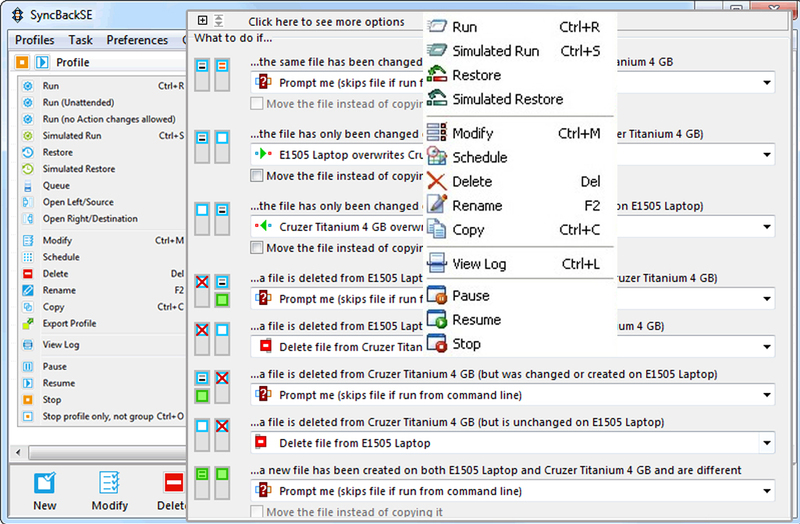Click the View Log printer icon in popup menu

(437, 264)
